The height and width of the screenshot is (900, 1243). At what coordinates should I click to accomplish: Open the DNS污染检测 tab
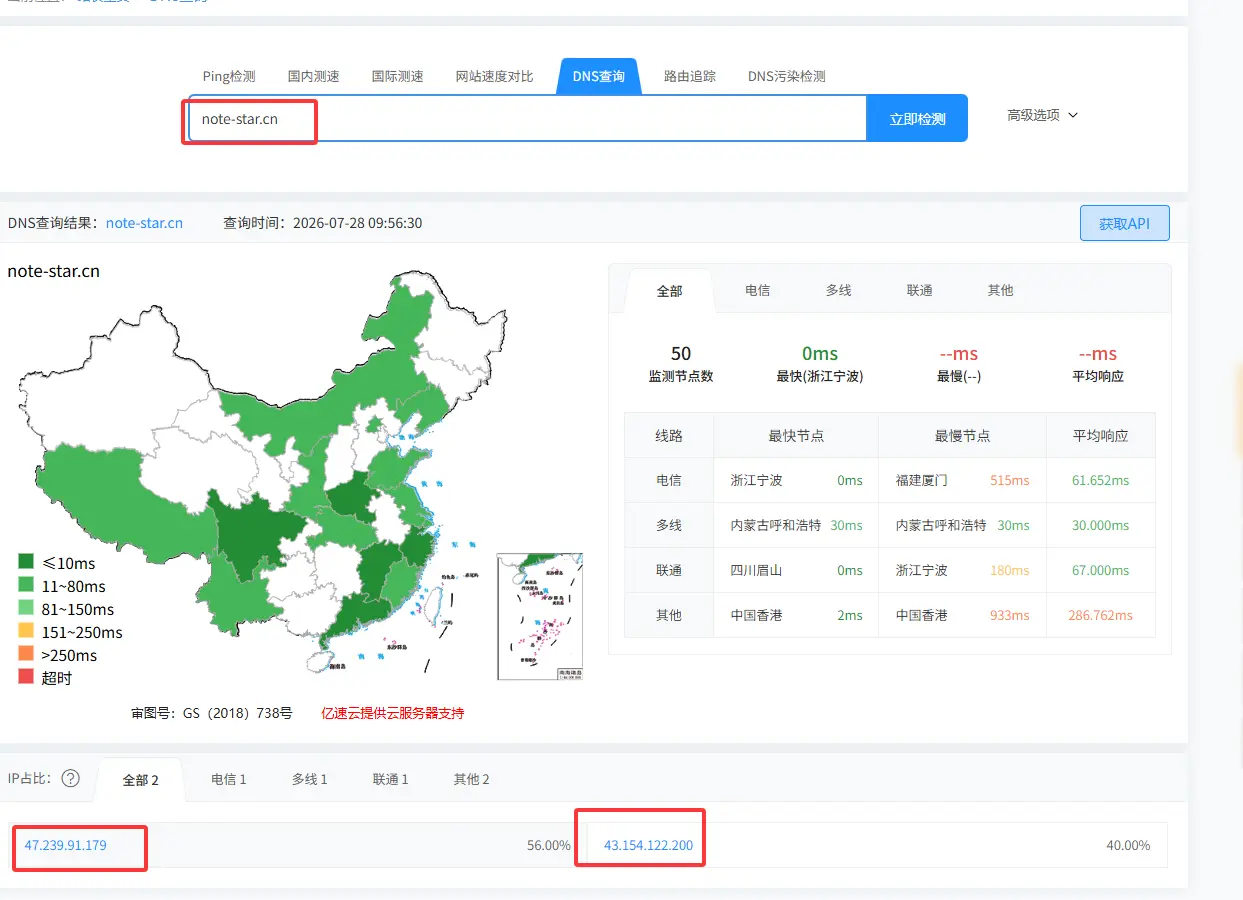tap(786, 76)
